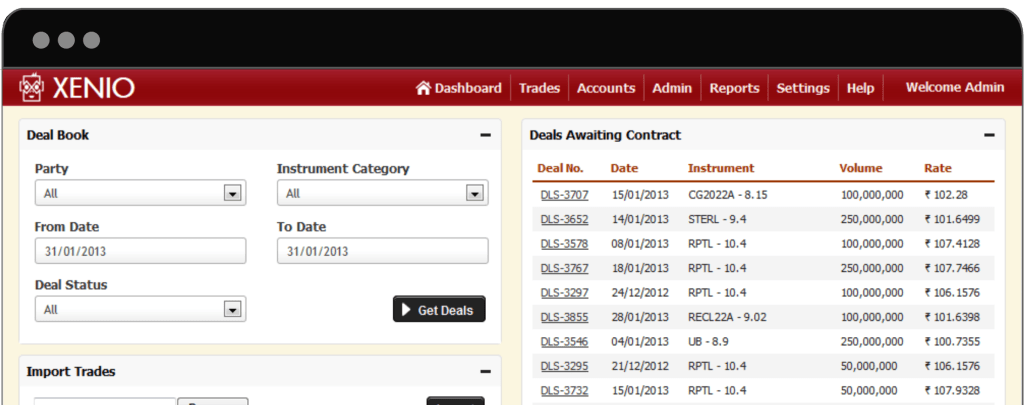Click the Help menu item

pos(860,88)
